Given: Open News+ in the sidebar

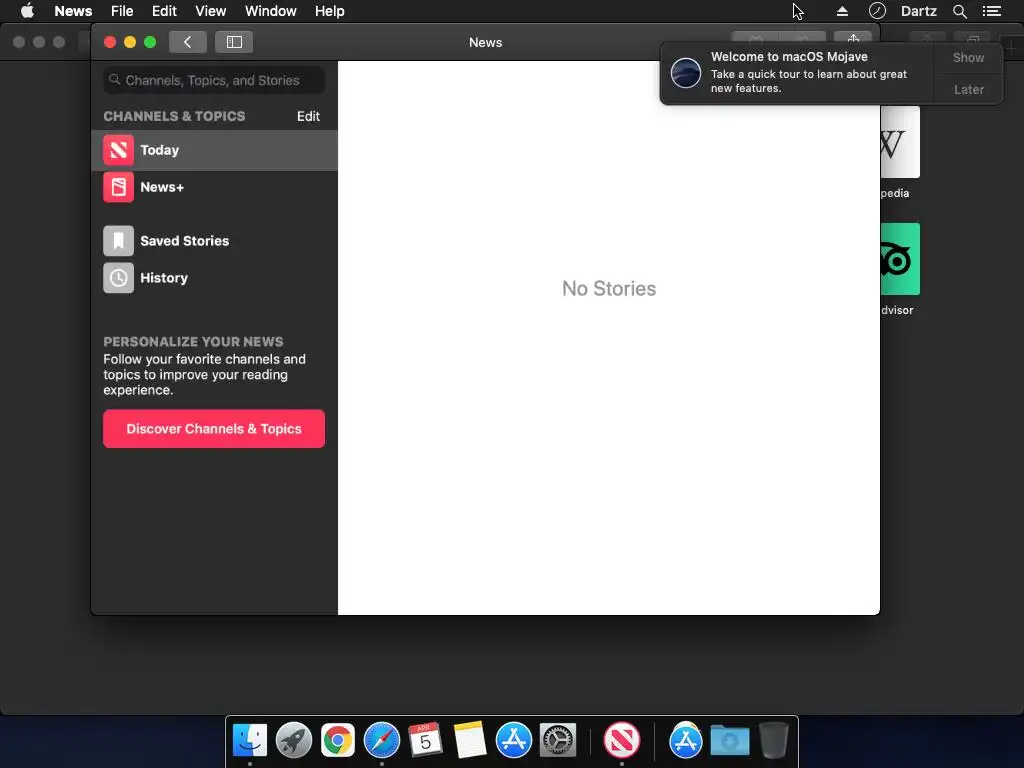Looking at the screenshot, I should tap(214, 187).
